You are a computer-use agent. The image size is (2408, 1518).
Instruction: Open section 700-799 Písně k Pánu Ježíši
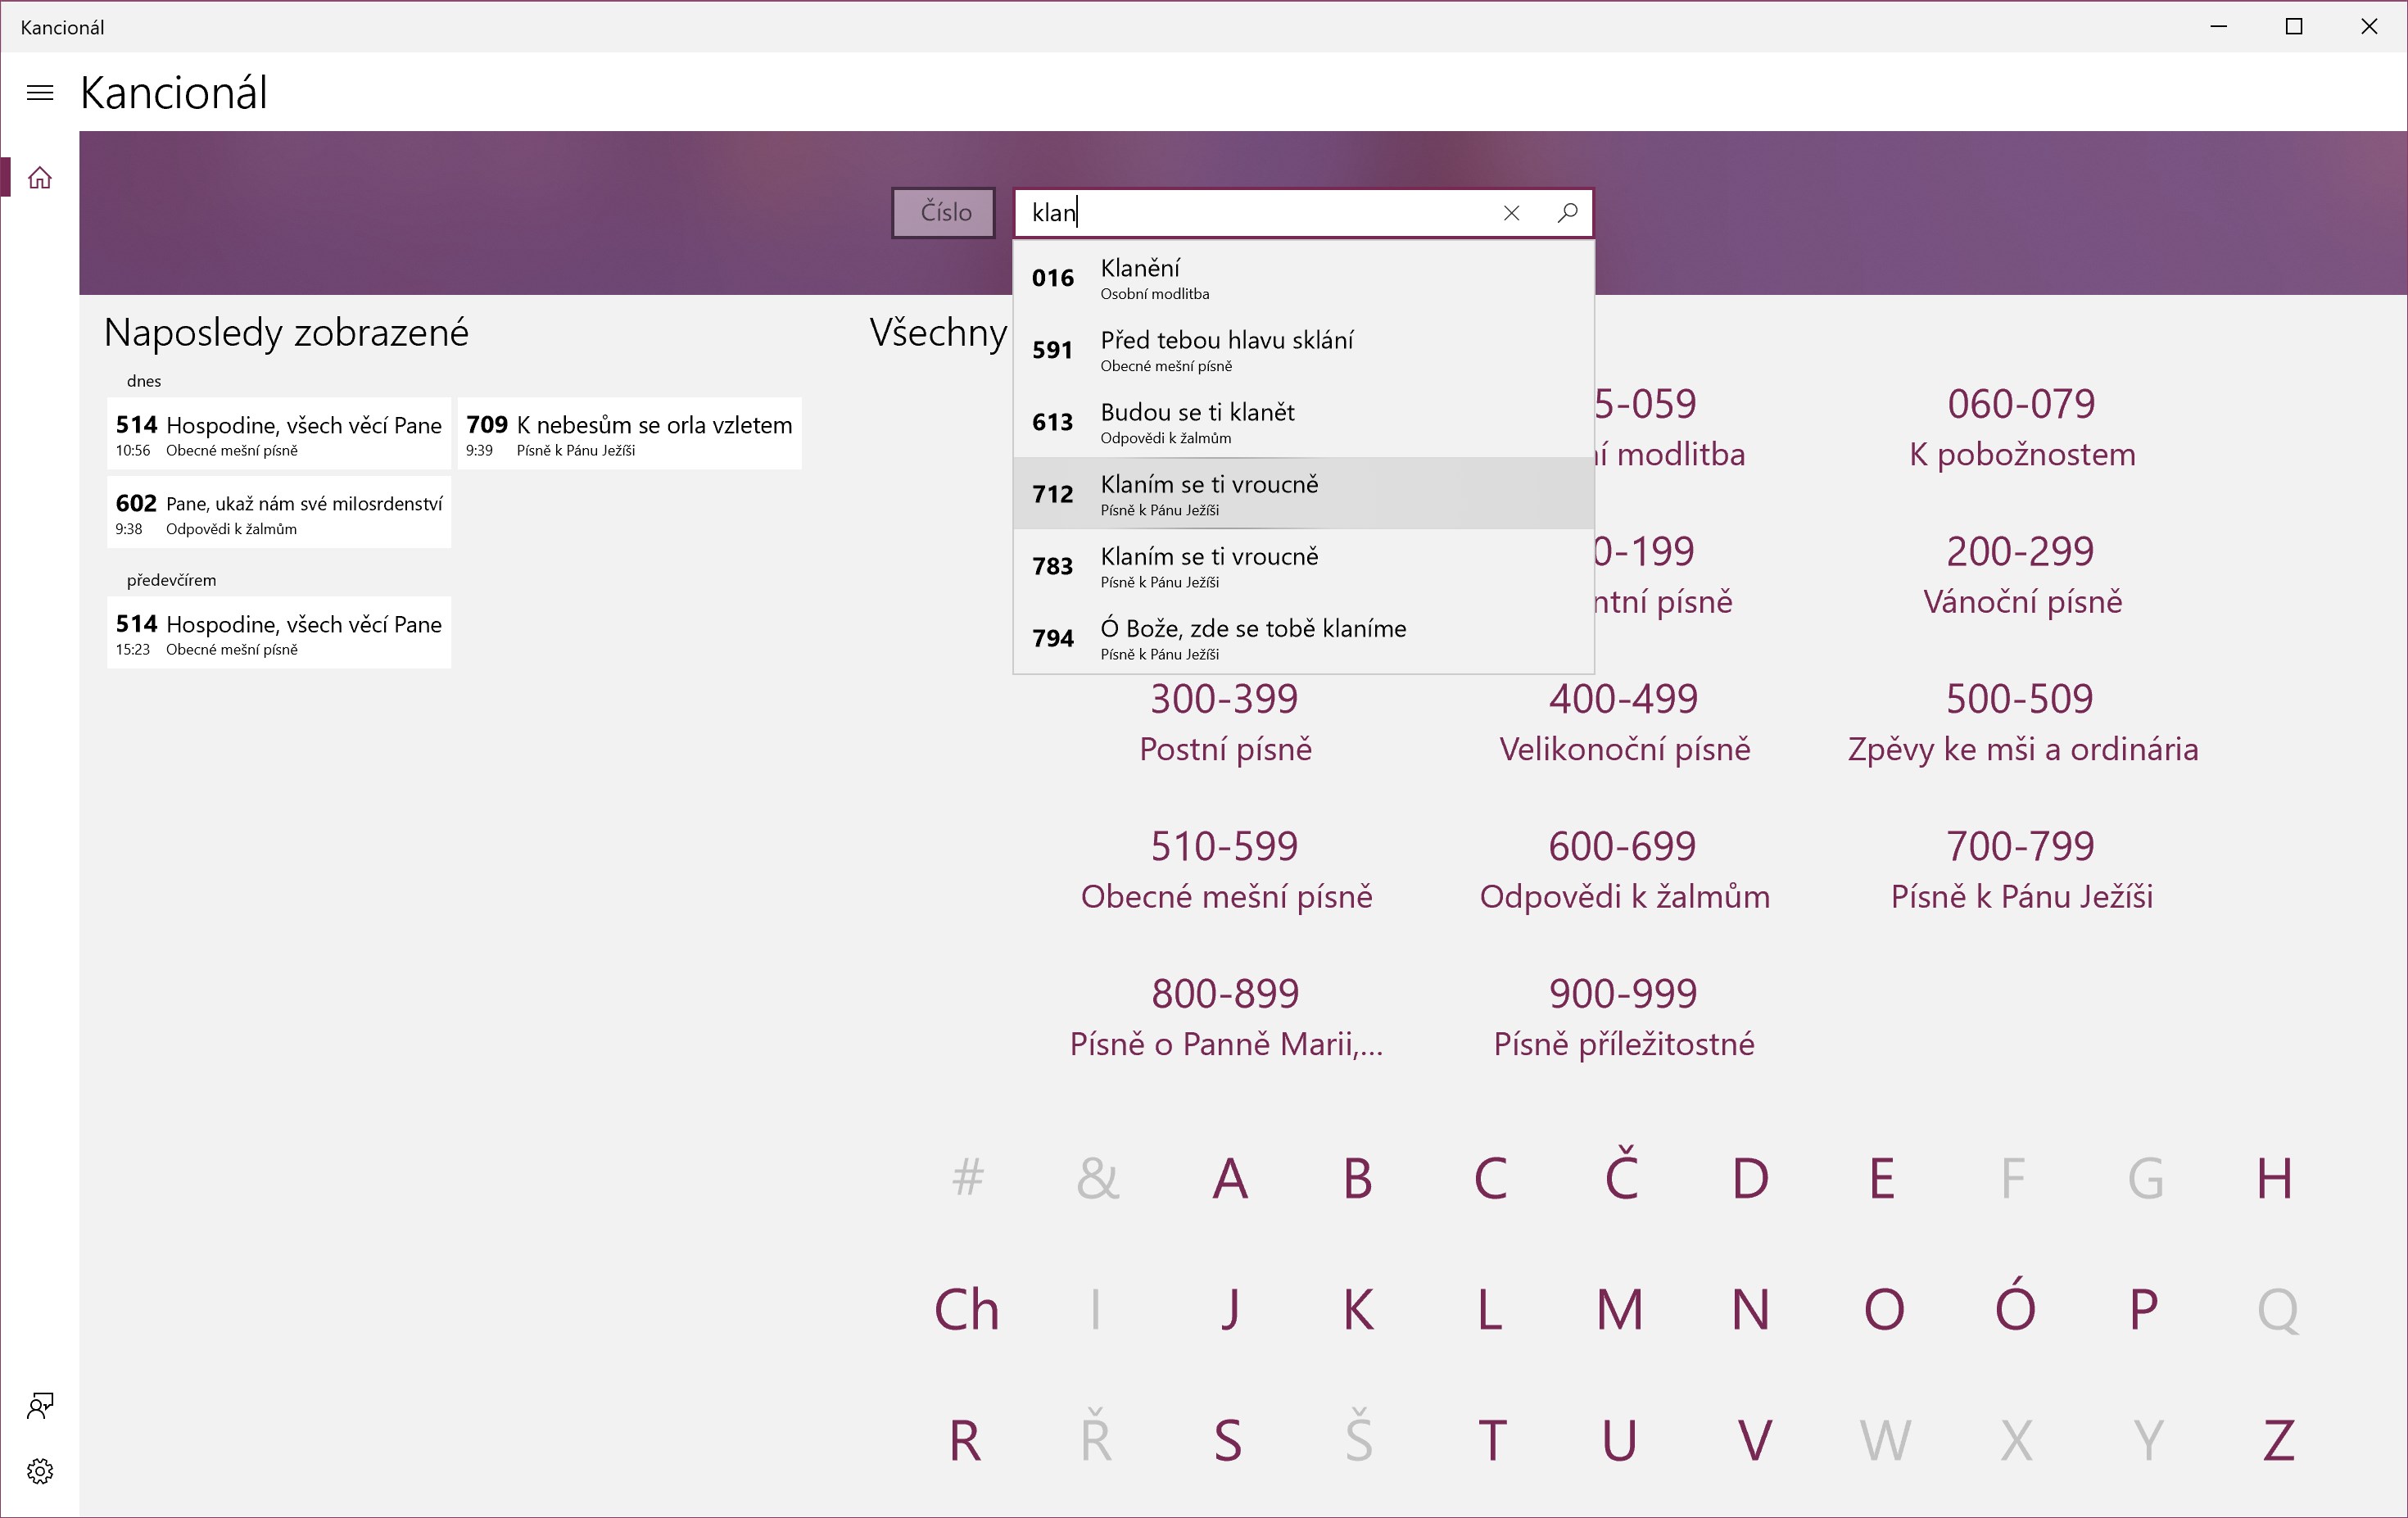[2020, 870]
